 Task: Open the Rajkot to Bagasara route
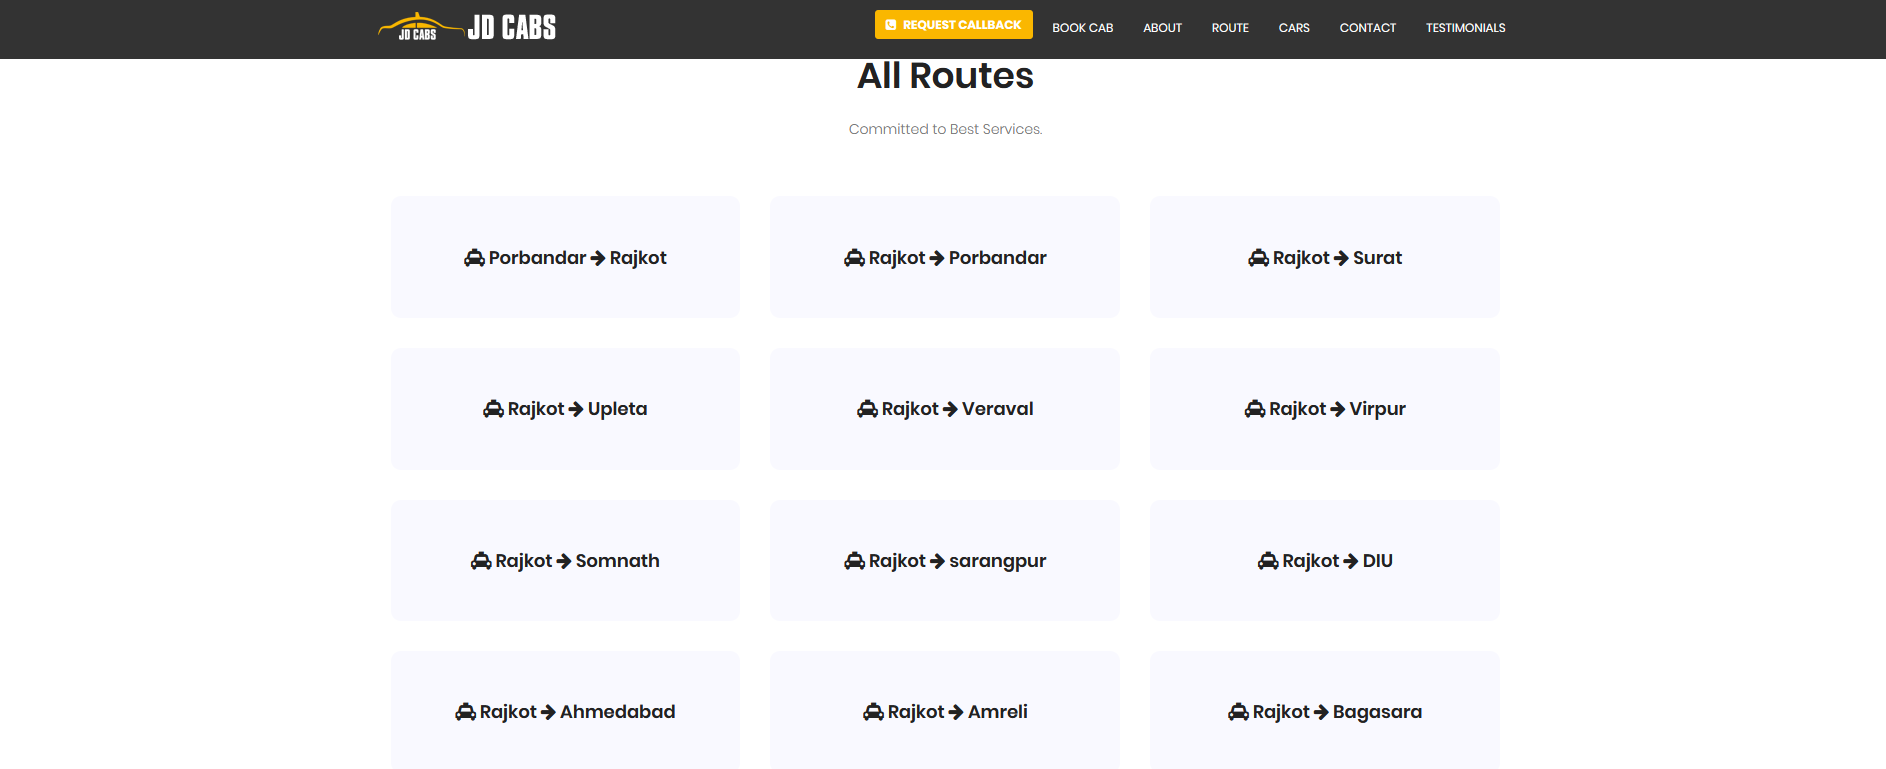pyautogui.click(x=1325, y=710)
